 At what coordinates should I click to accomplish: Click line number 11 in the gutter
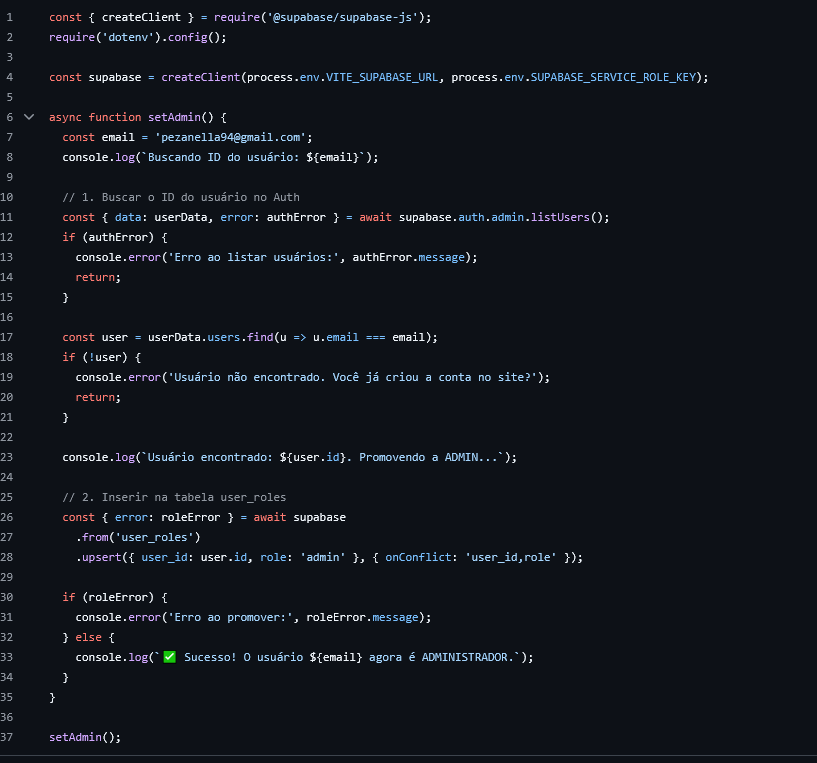pyautogui.click(x=7, y=217)
